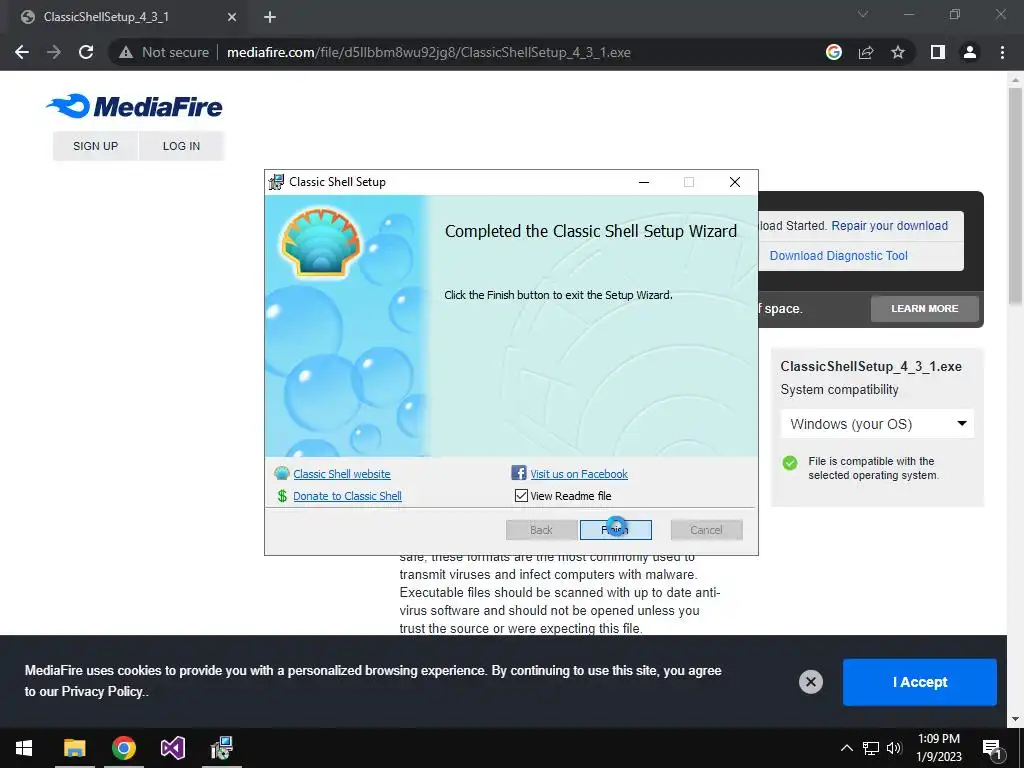Click the Finish button in Classic Shell Setup
1024x768 pixels.
(615, 530)
